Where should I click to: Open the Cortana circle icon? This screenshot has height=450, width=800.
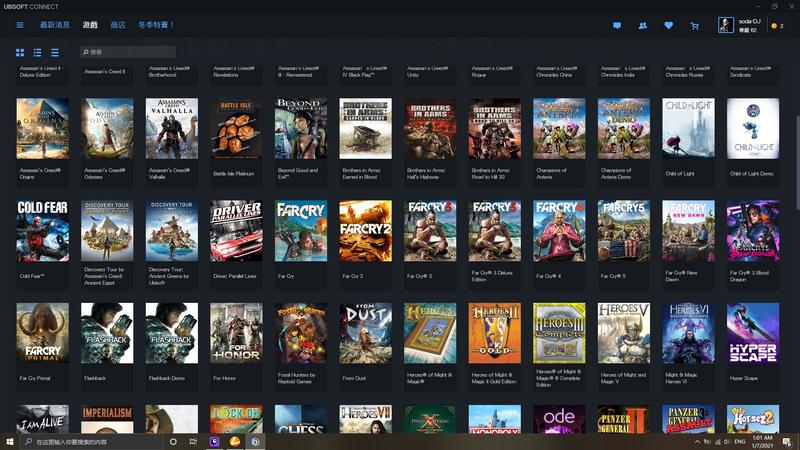tap(173, 441)
